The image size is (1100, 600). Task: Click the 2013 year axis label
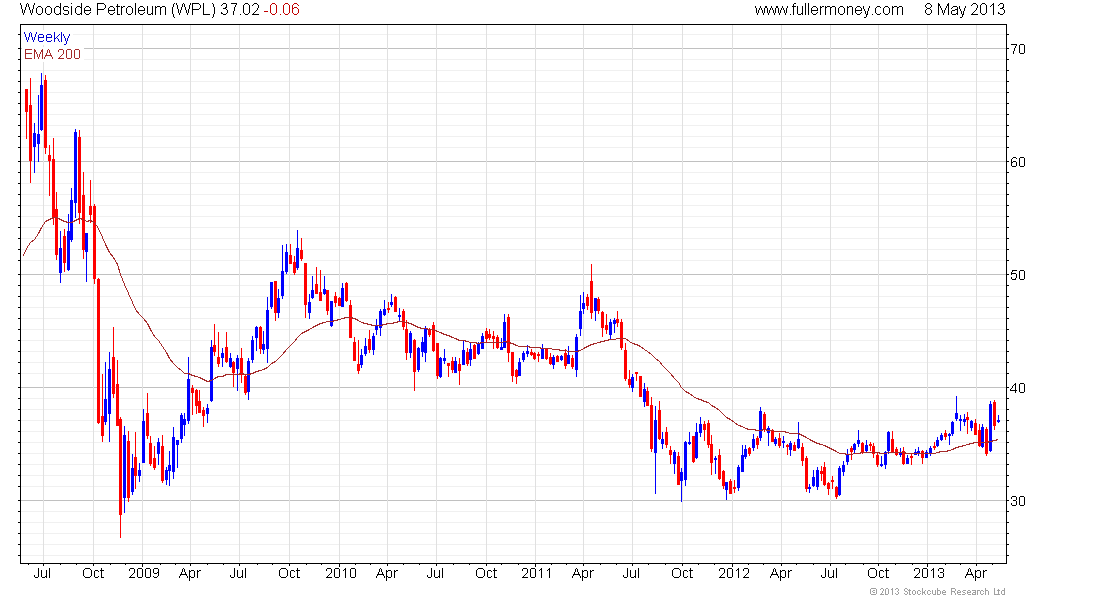929,573
